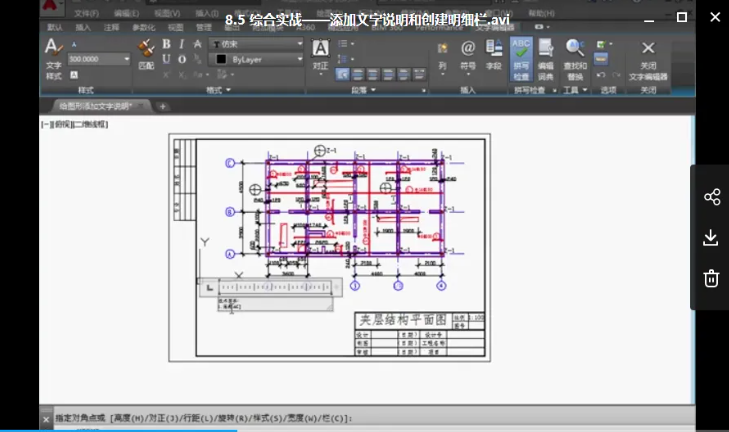The width and height of the screenshot is (729, 432).
Task: Enable the 拼写检查 spell check button
Action: (x=521, y=60)
